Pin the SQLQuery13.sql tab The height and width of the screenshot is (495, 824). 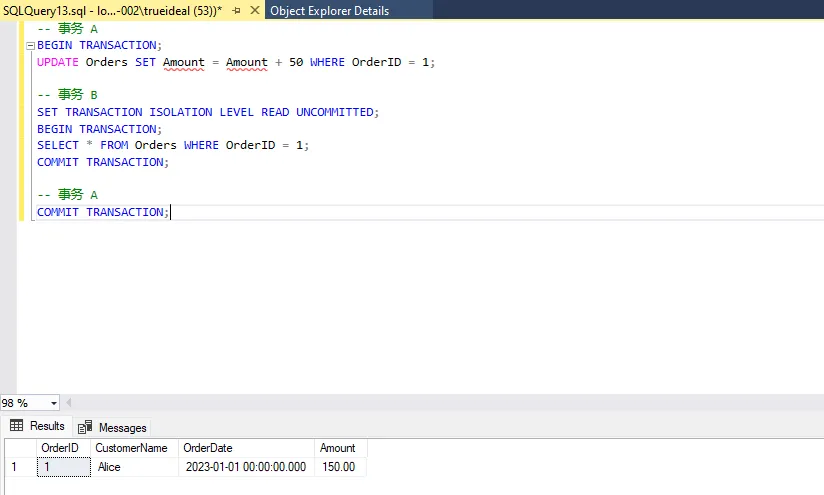(237, 11)
